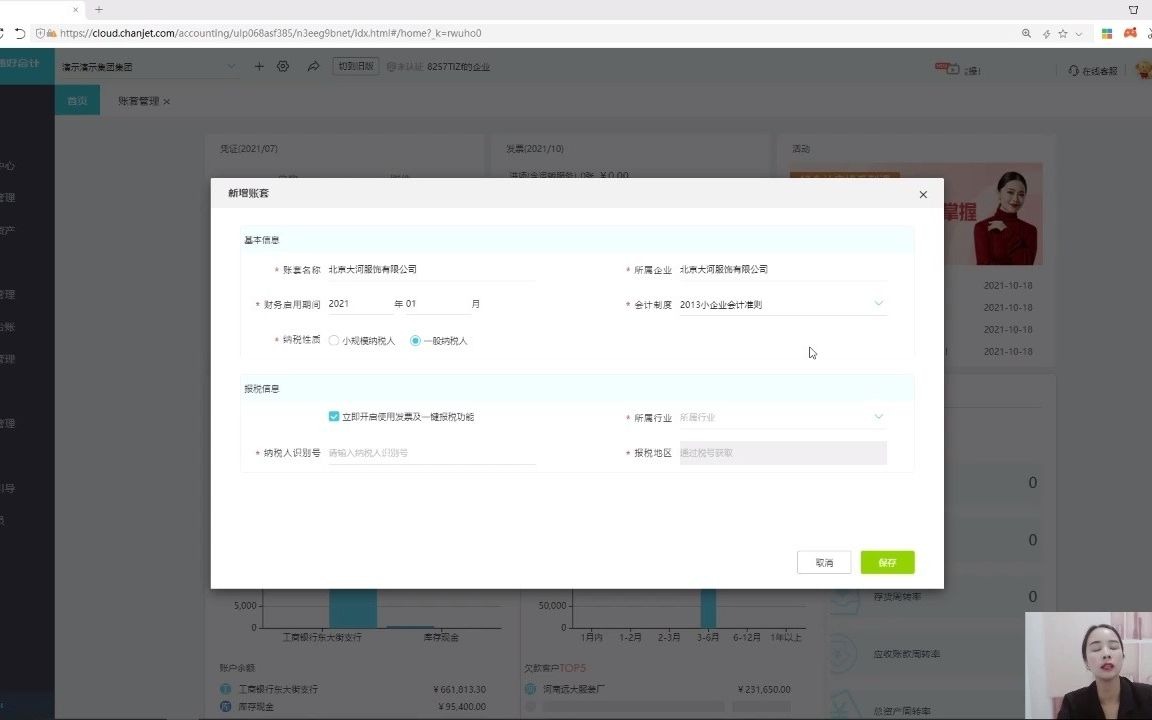Screen dimensions: 1152x720
Task: Click the colorful extension icon in browser toolbar
Action: (1106, 33)
